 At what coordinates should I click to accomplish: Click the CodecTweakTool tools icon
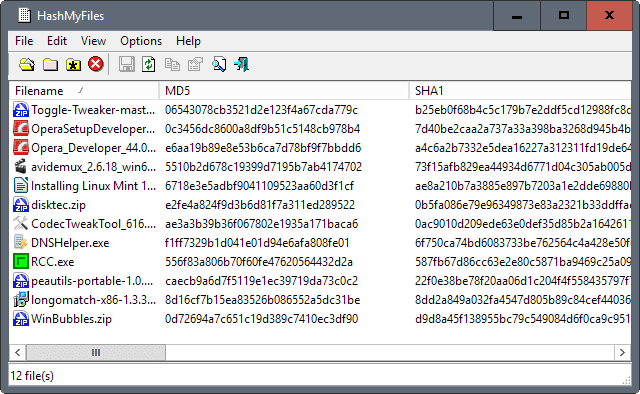click(20, 224)
